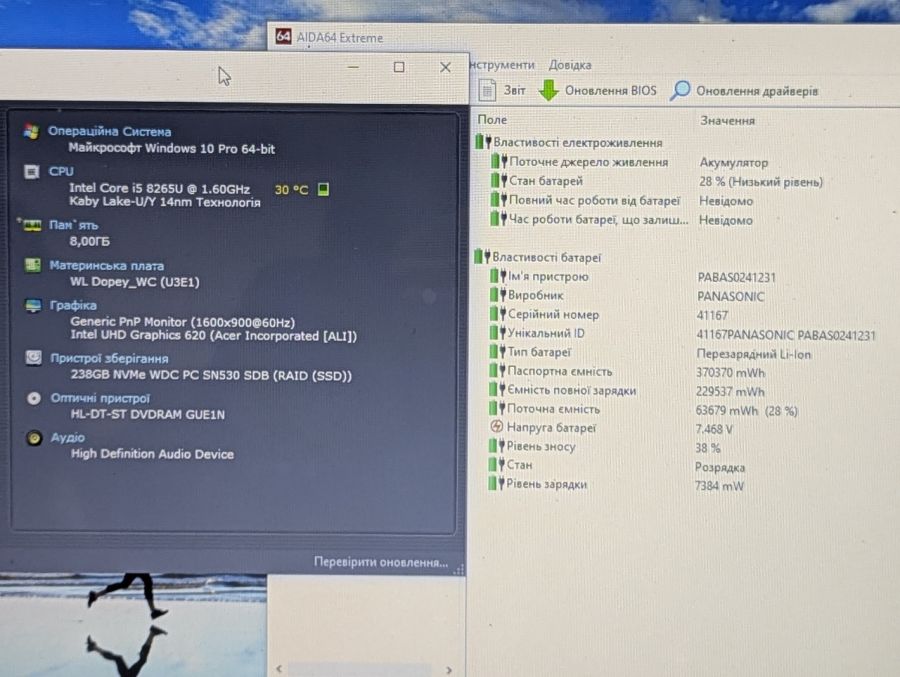
Task: Open the Довідка menu
Action: [569, 65]
